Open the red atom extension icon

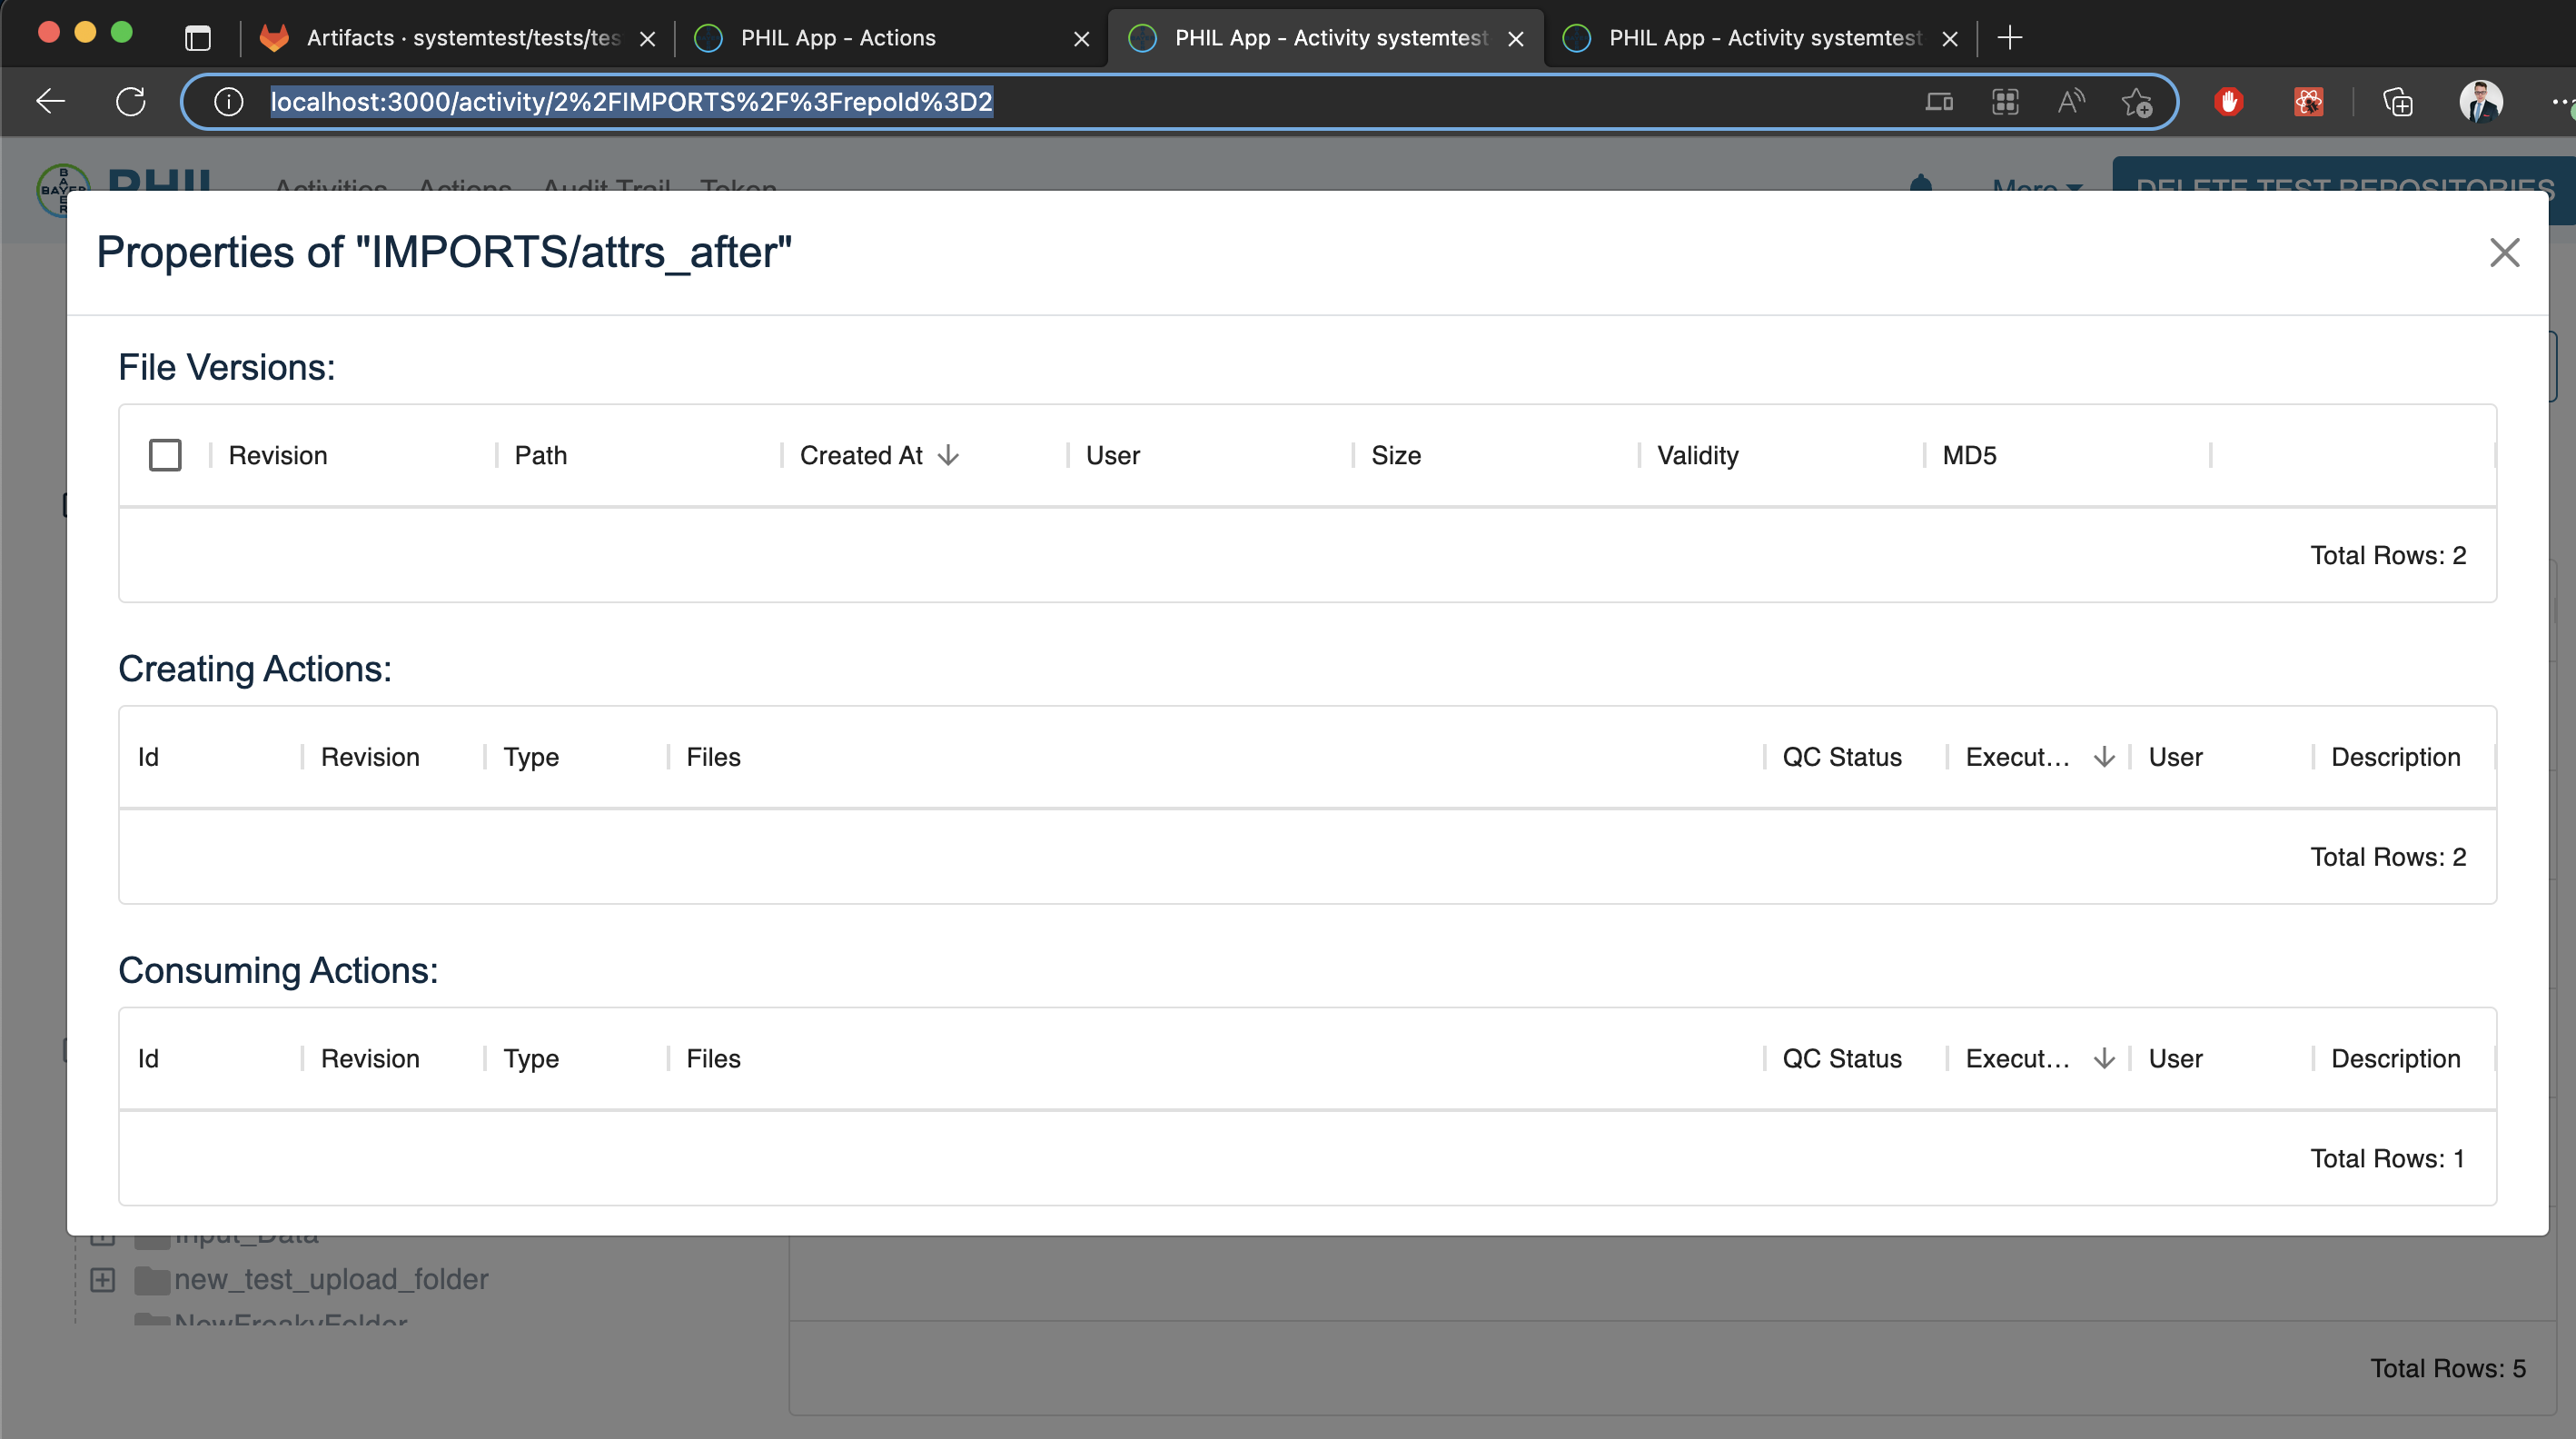2308,102
